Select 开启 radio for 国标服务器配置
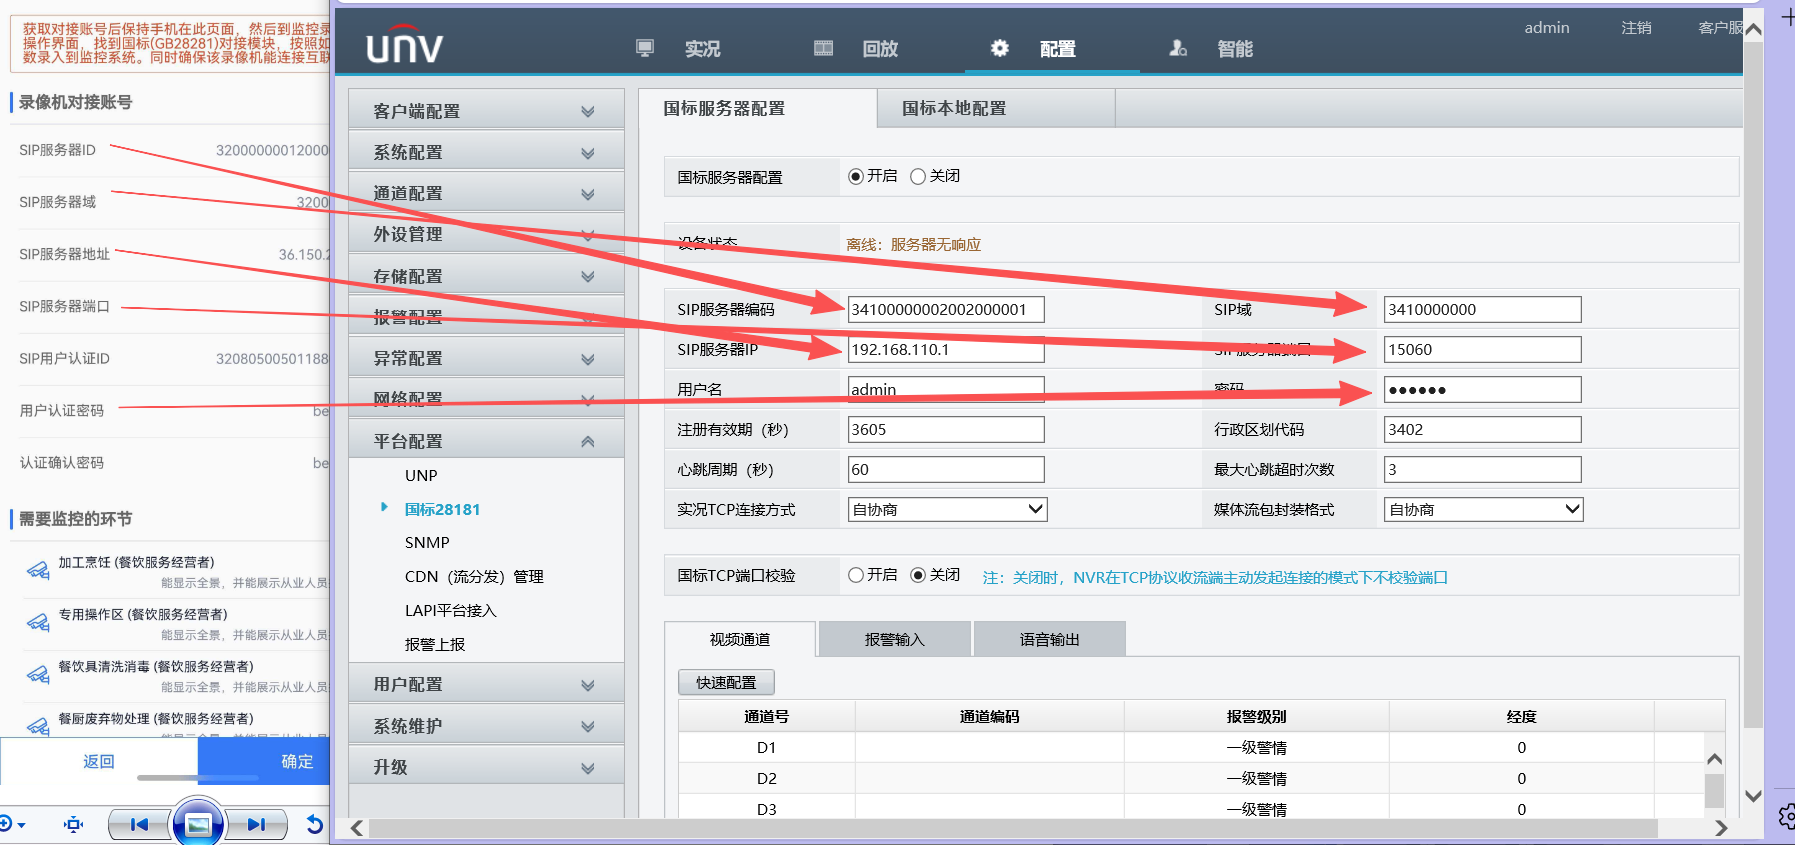This screenshot has width=1795, height=845. [856, 177]
